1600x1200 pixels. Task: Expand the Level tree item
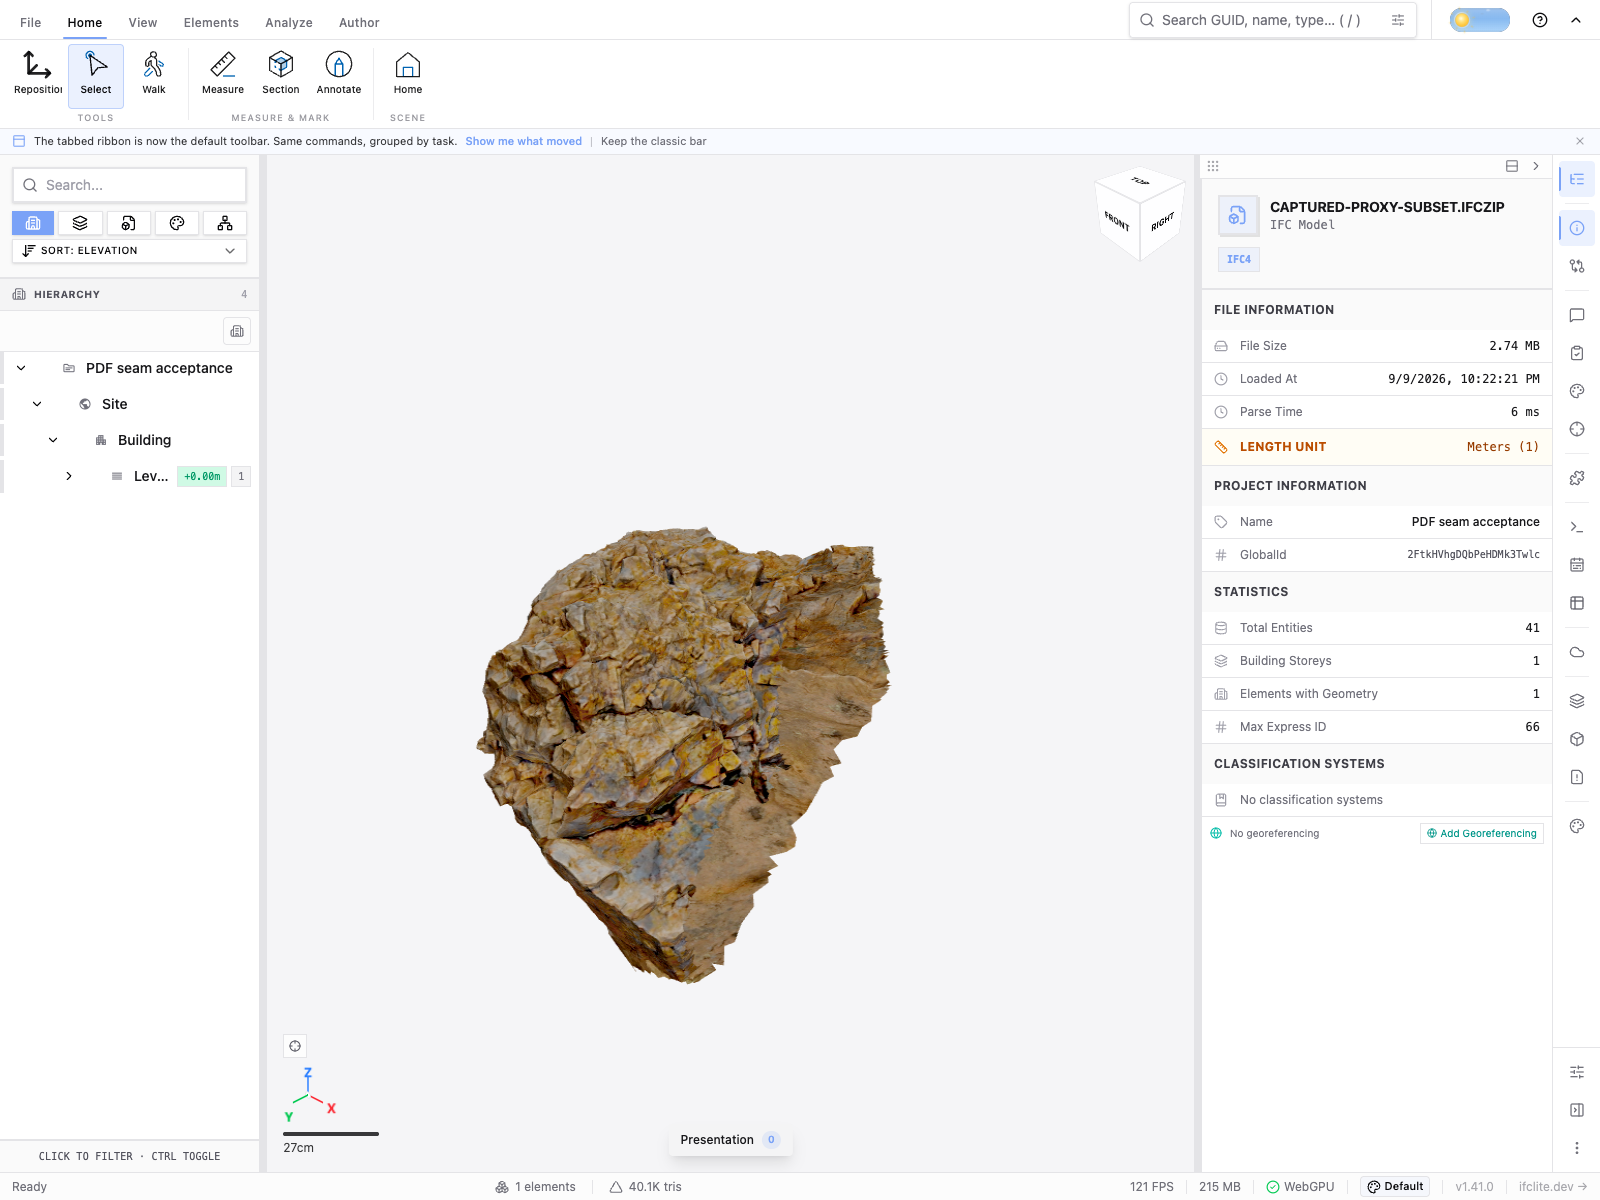(69, 476)
